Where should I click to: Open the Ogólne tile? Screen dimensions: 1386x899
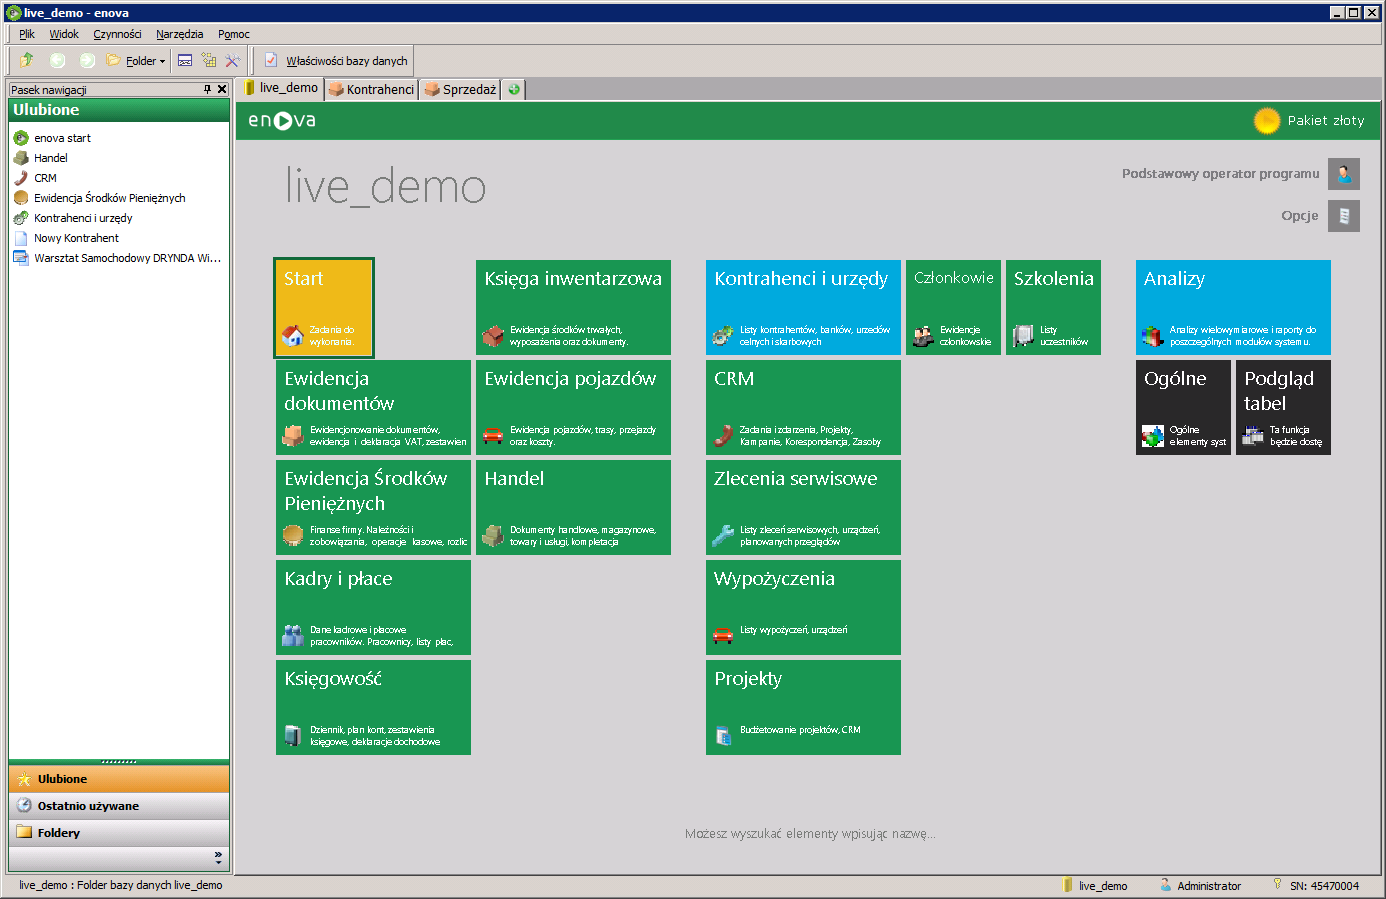point(1183,407)
